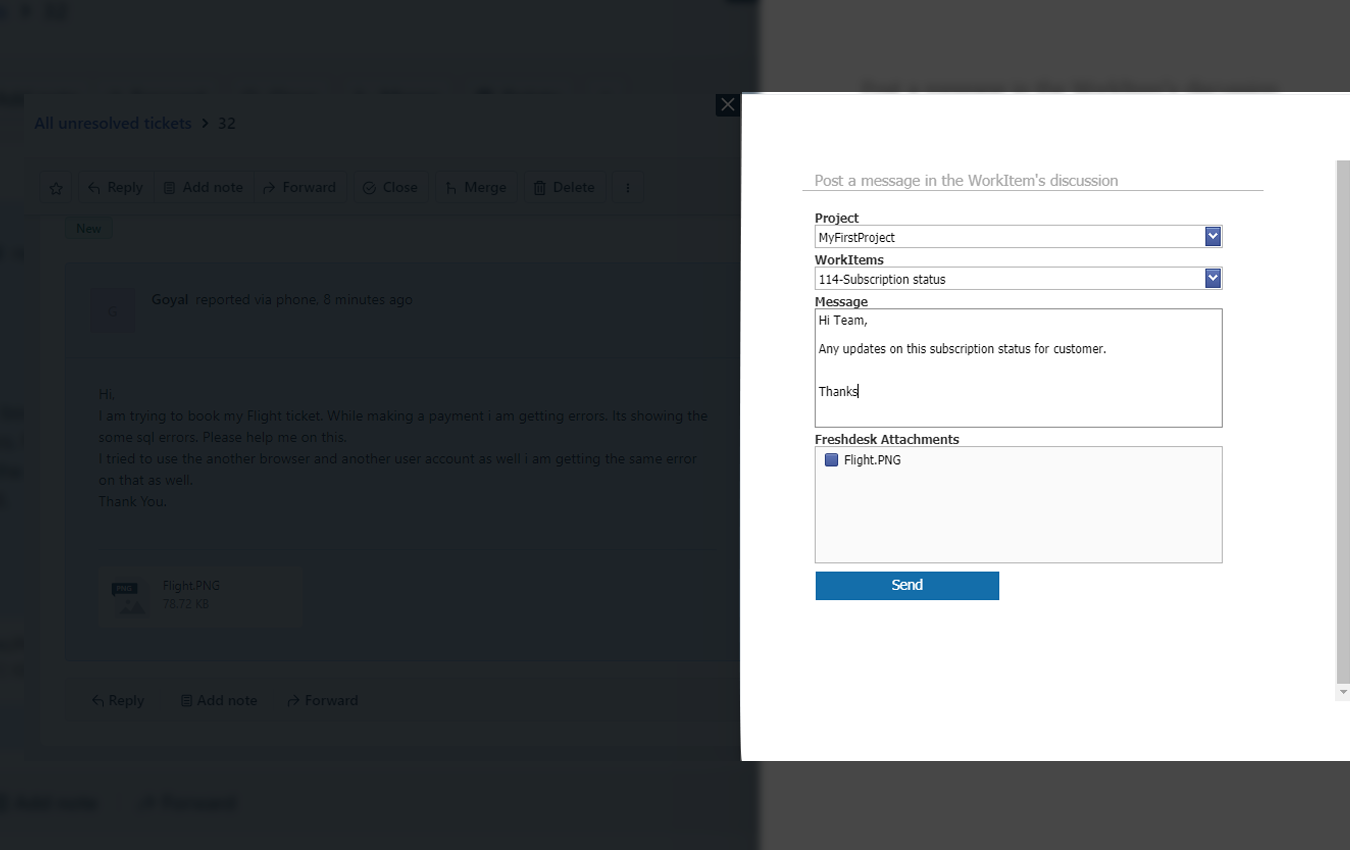Star the ticket with the star icon
1350x850 pixels.
point(56,188)
